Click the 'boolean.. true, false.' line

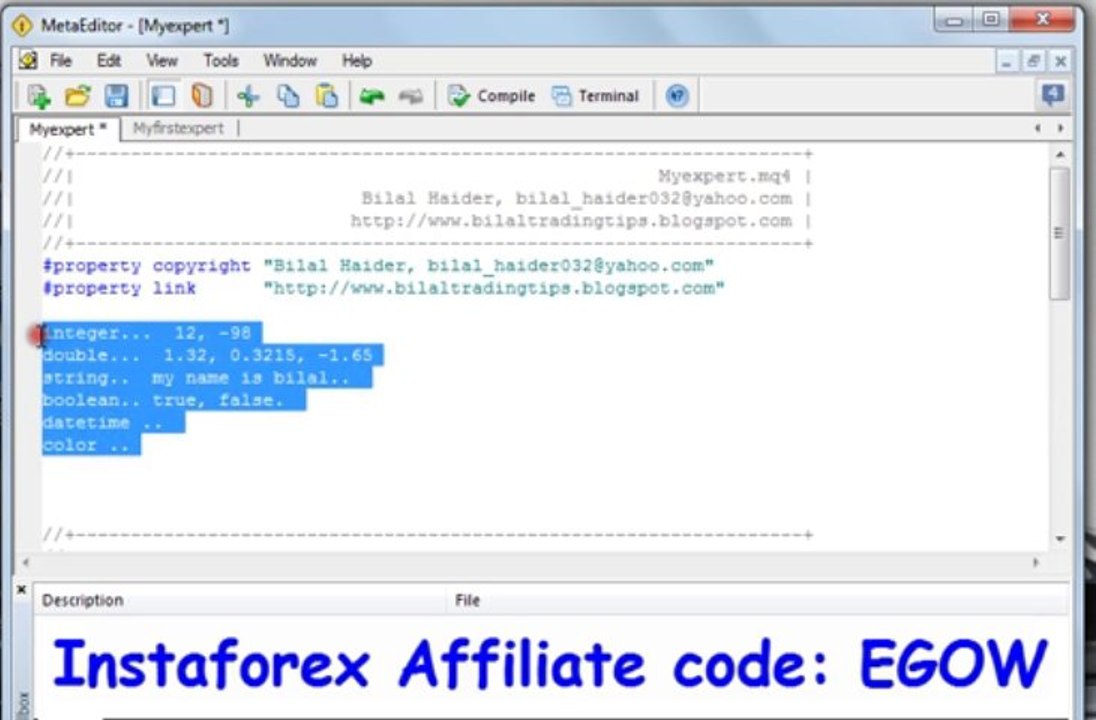coord(174,401)
